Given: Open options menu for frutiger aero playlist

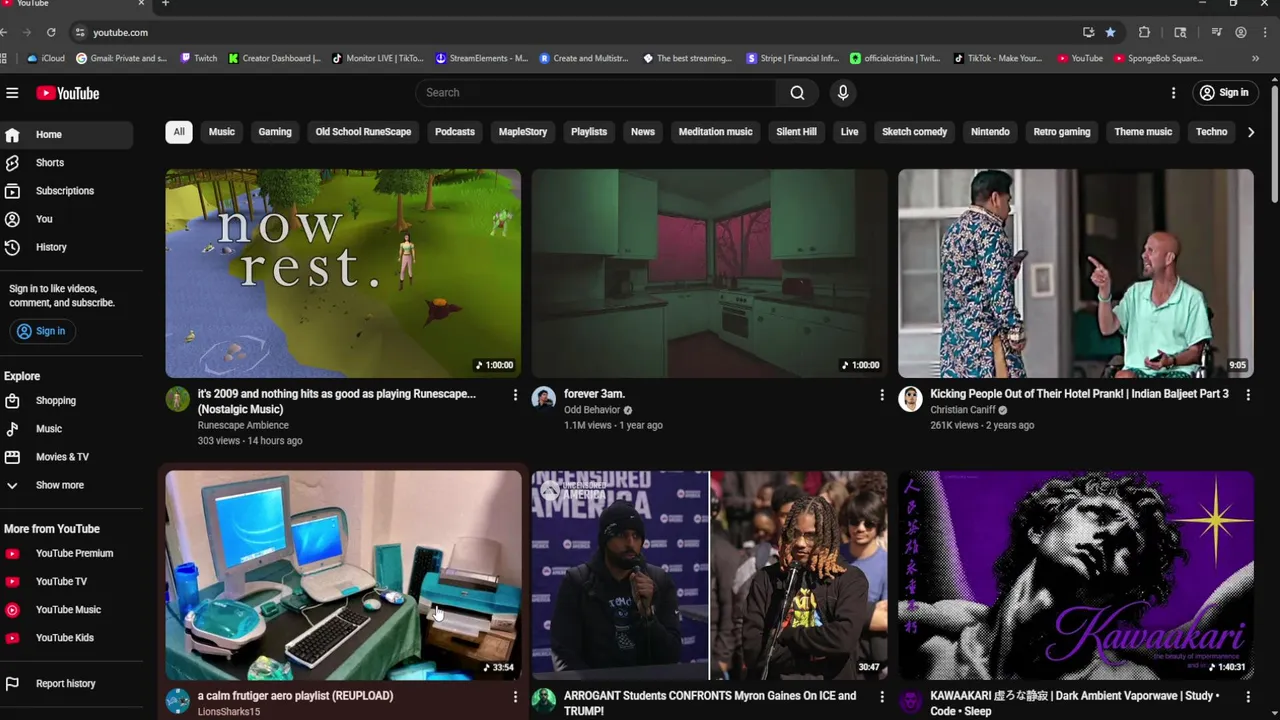Looking at the screenshot, I should [x=515, y=697].
